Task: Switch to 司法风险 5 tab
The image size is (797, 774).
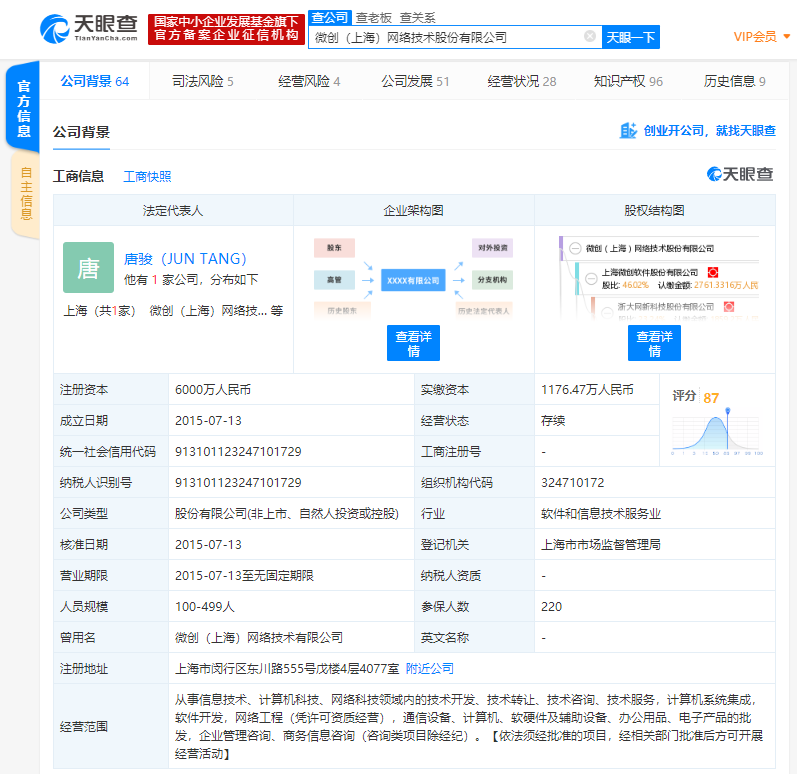Action: tap(202, 81)
